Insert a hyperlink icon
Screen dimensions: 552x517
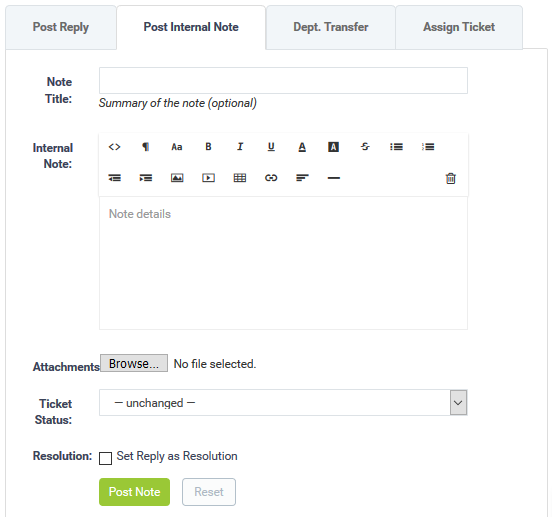click(x=271, y=178)
